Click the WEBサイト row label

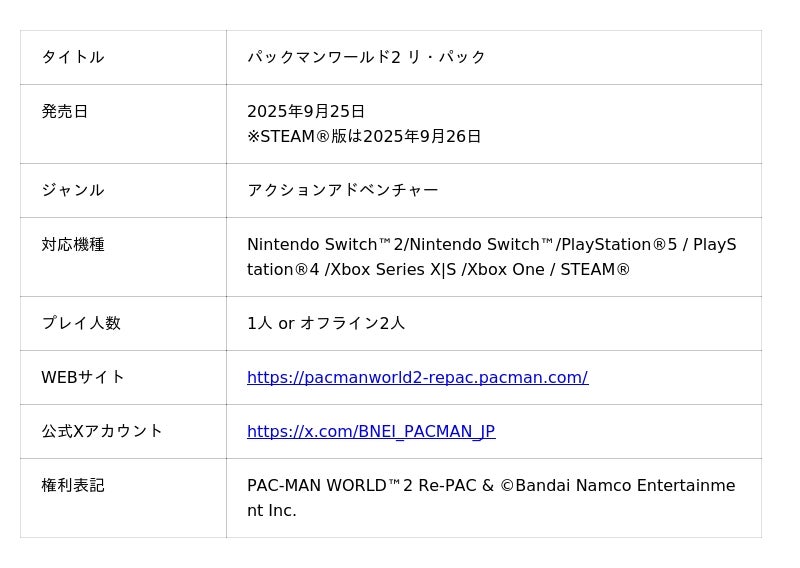pyautogui.click(x=83, y=377)
